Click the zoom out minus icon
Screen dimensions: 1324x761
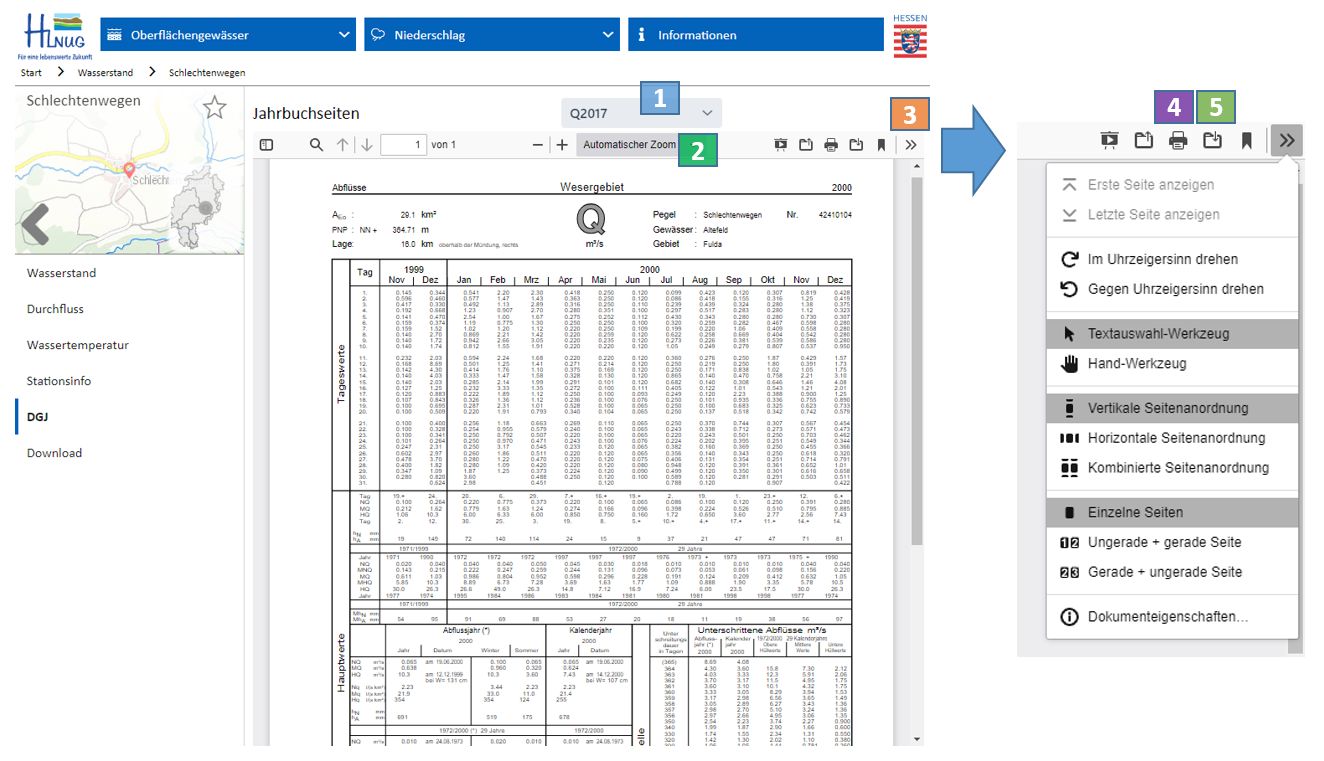[538, 145]
